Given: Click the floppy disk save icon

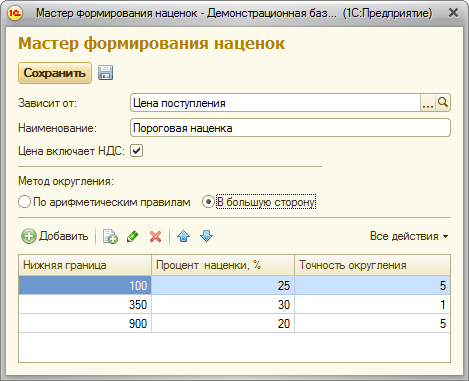Looking at the screenshot, I should pos(105,73).
